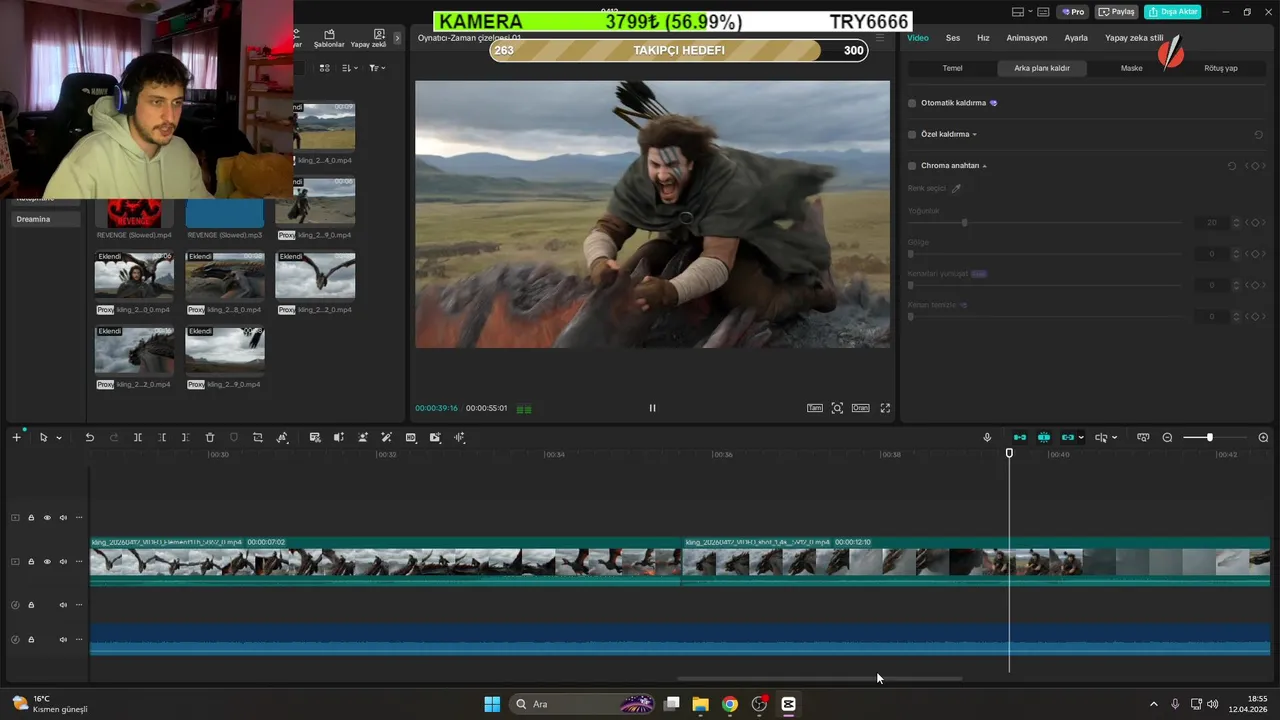Open the Ayarla tab
The image size is (1280, 720).
pyautogui.click(x=1076, y=38)
